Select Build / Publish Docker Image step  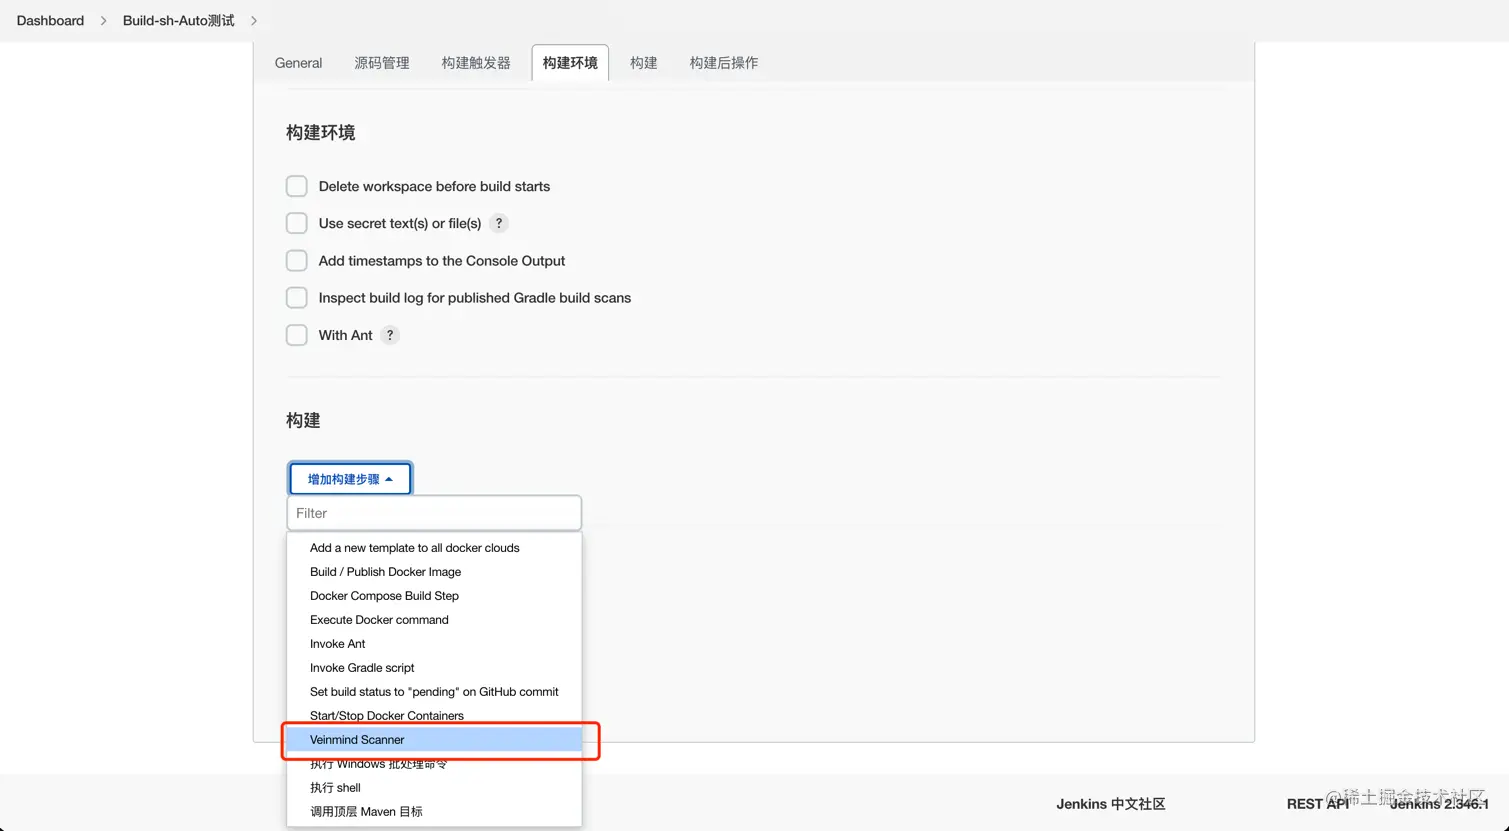click(x=434, y=572)
